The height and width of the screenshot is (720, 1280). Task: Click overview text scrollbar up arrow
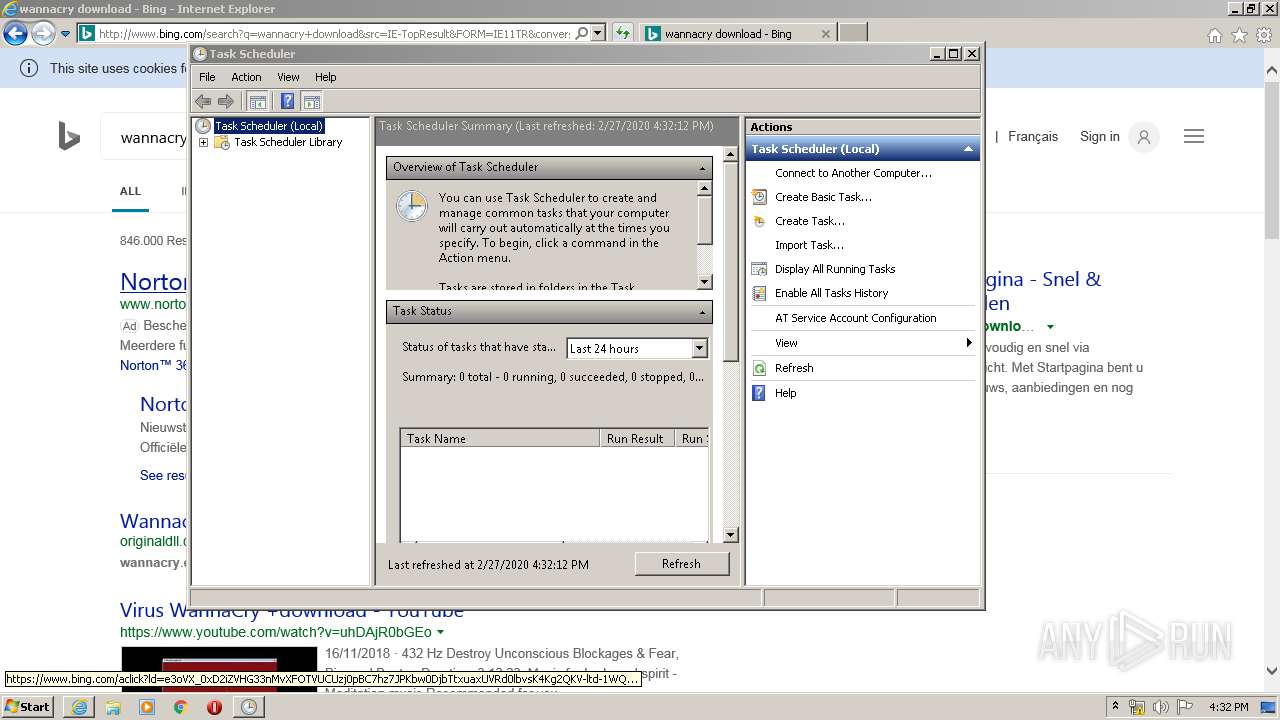click(704, 188)
